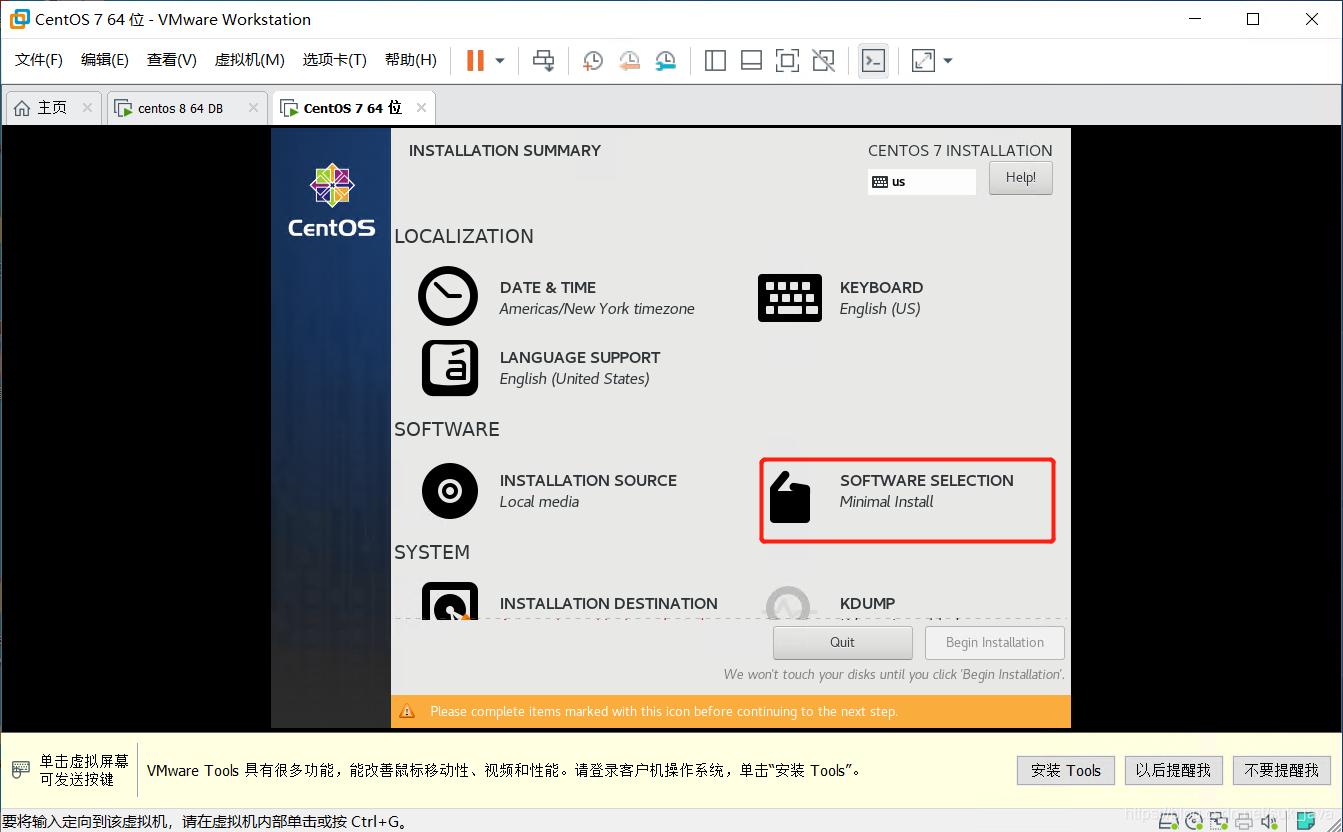Close the 主页 tab
The image size is (1343, 832).
coord(88,108)
